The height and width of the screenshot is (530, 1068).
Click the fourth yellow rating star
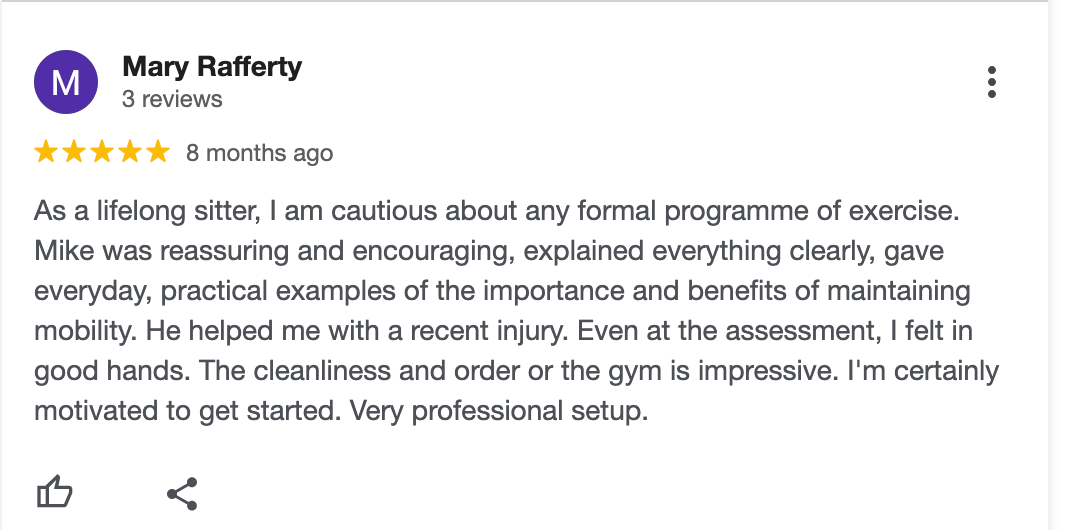pos(130,152)
